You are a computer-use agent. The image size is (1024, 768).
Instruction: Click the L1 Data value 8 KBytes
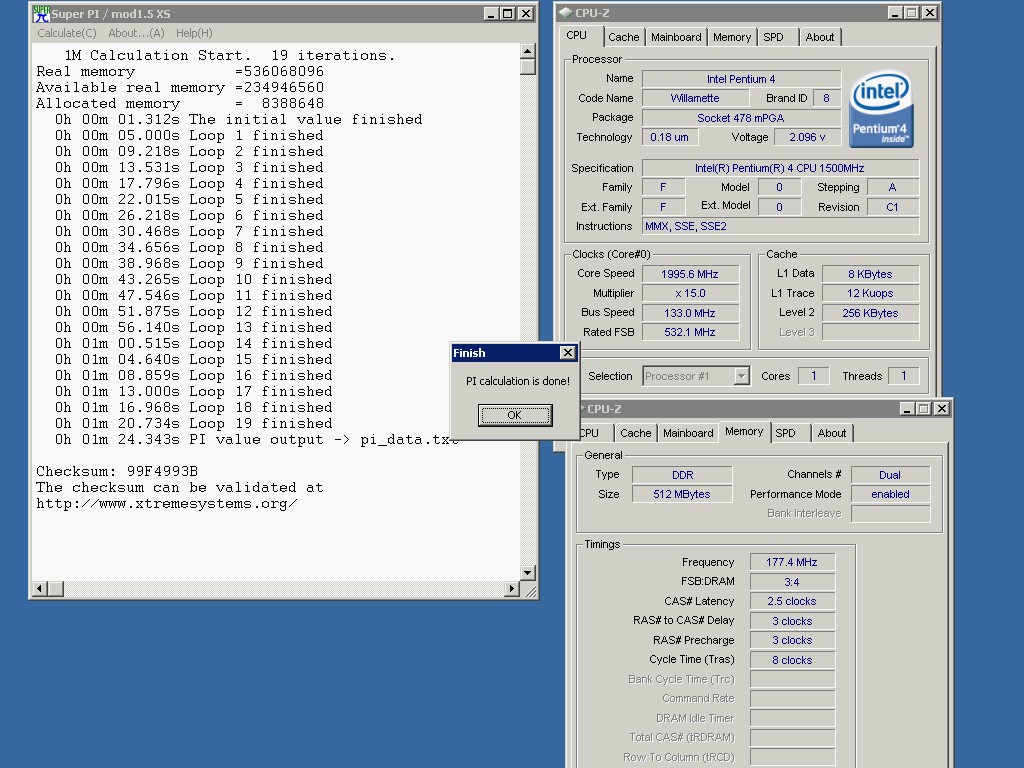click(x=870, y=274)
